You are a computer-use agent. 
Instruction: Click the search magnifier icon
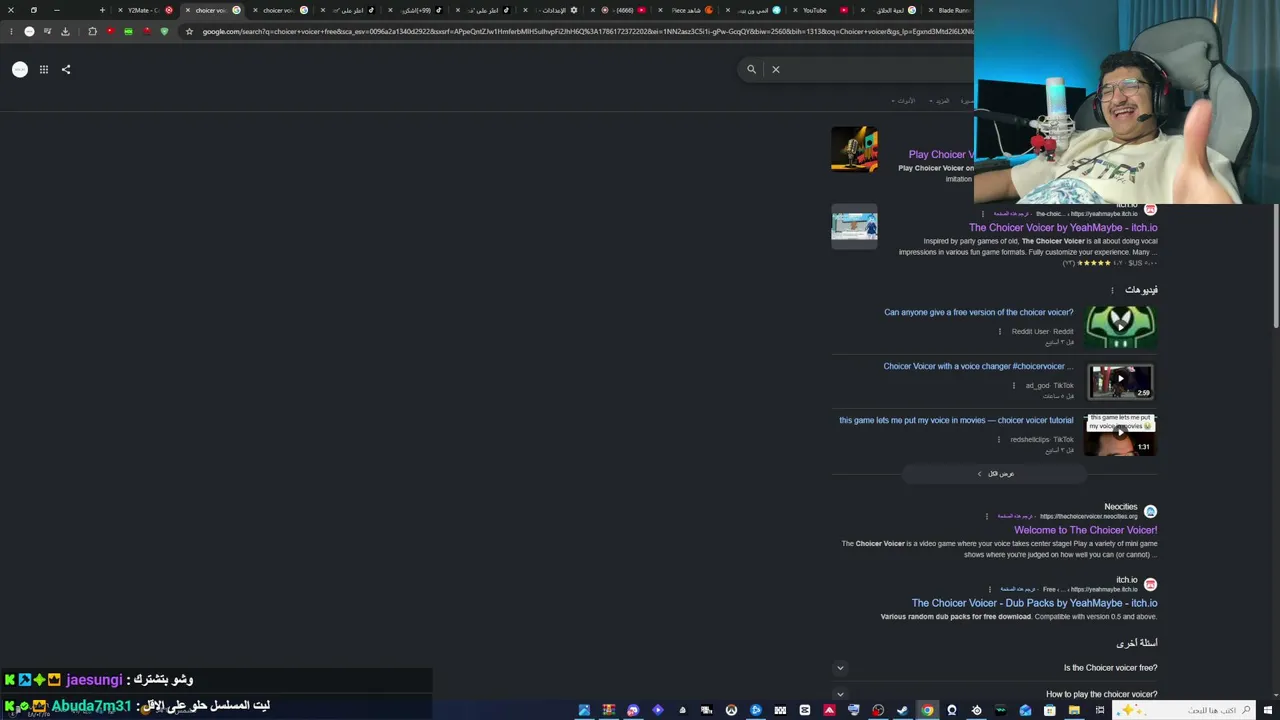point(751,69)
